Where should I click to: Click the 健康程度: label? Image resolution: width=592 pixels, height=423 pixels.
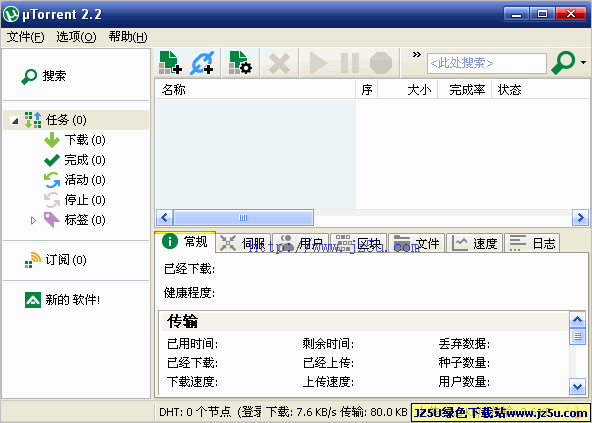pos(189,293)
